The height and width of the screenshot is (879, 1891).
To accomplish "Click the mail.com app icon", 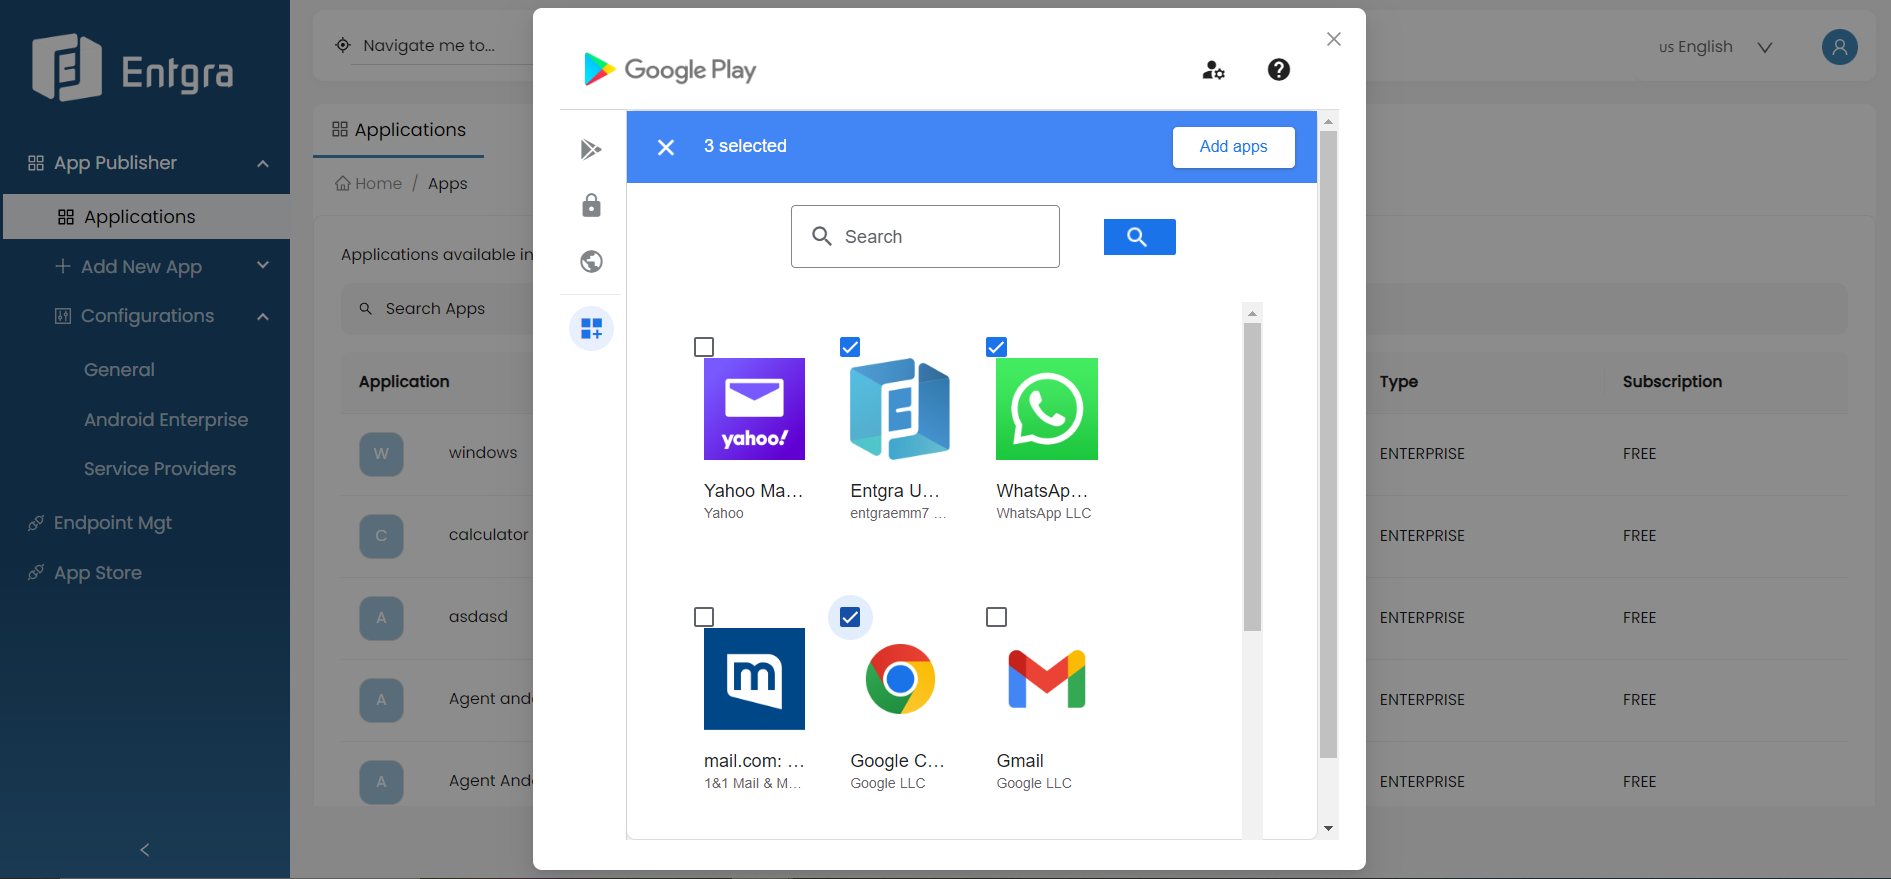I will click(754, 679).
